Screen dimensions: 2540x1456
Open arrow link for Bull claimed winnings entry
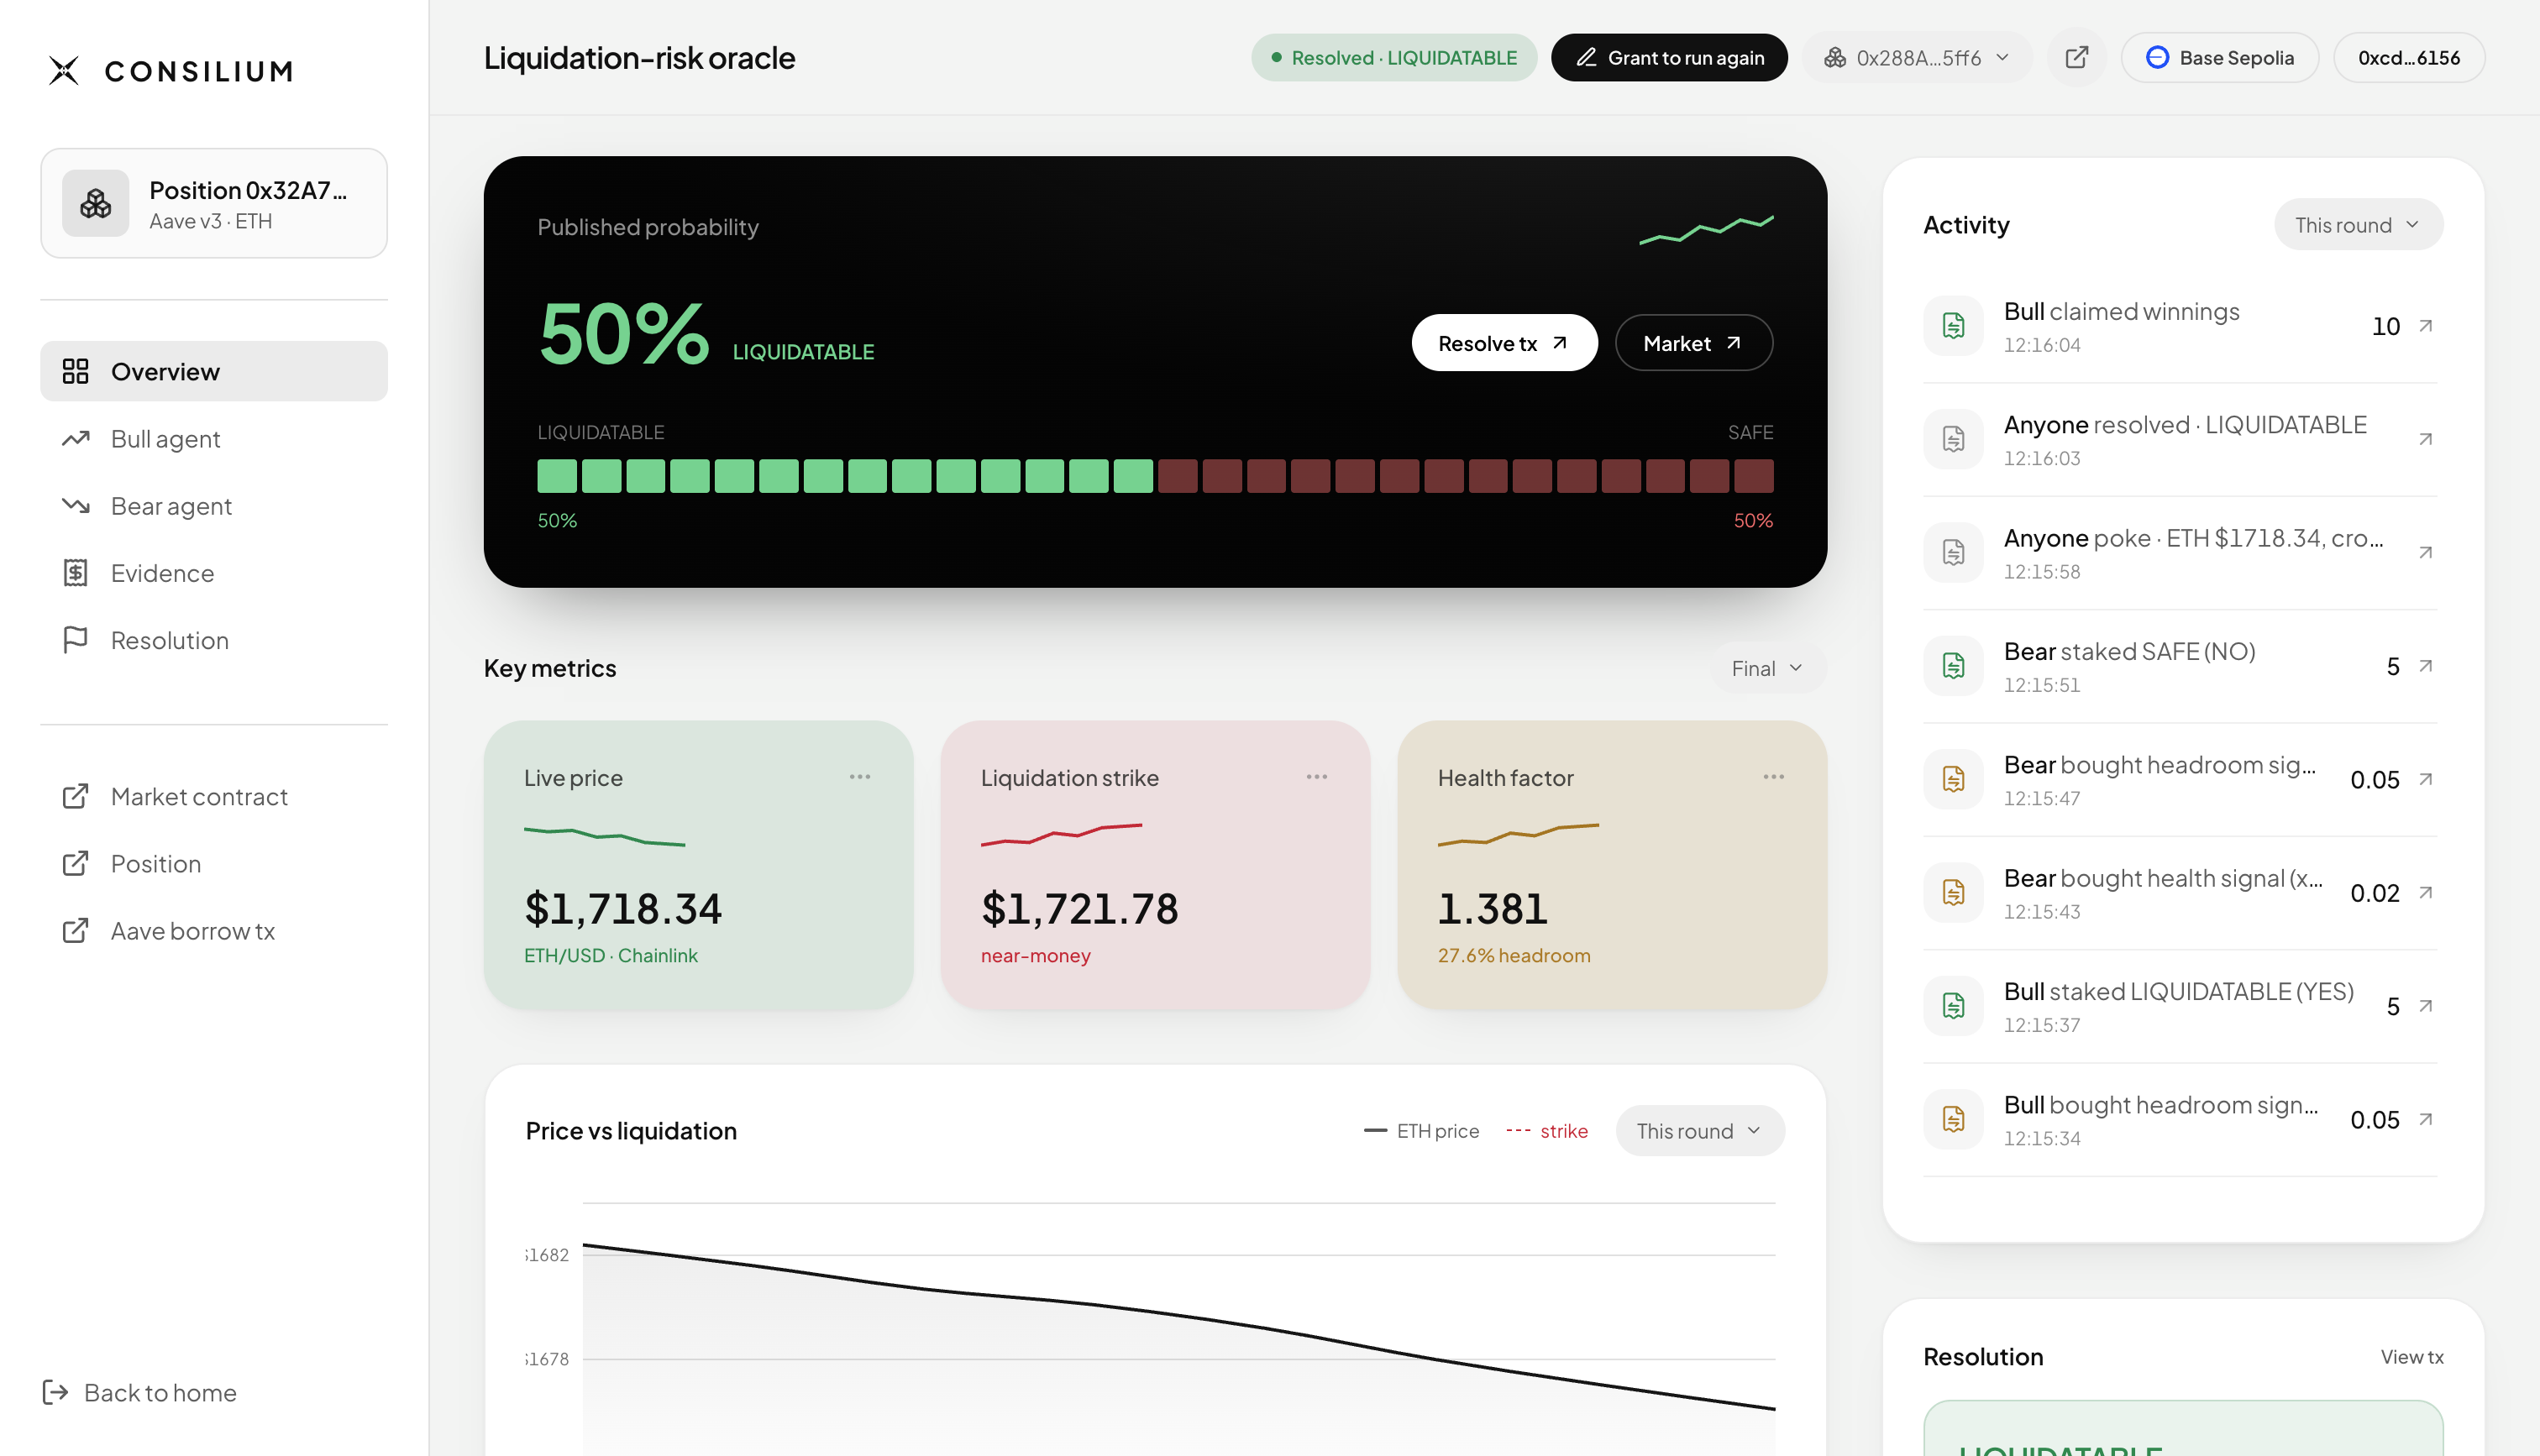click(2425, 326)
